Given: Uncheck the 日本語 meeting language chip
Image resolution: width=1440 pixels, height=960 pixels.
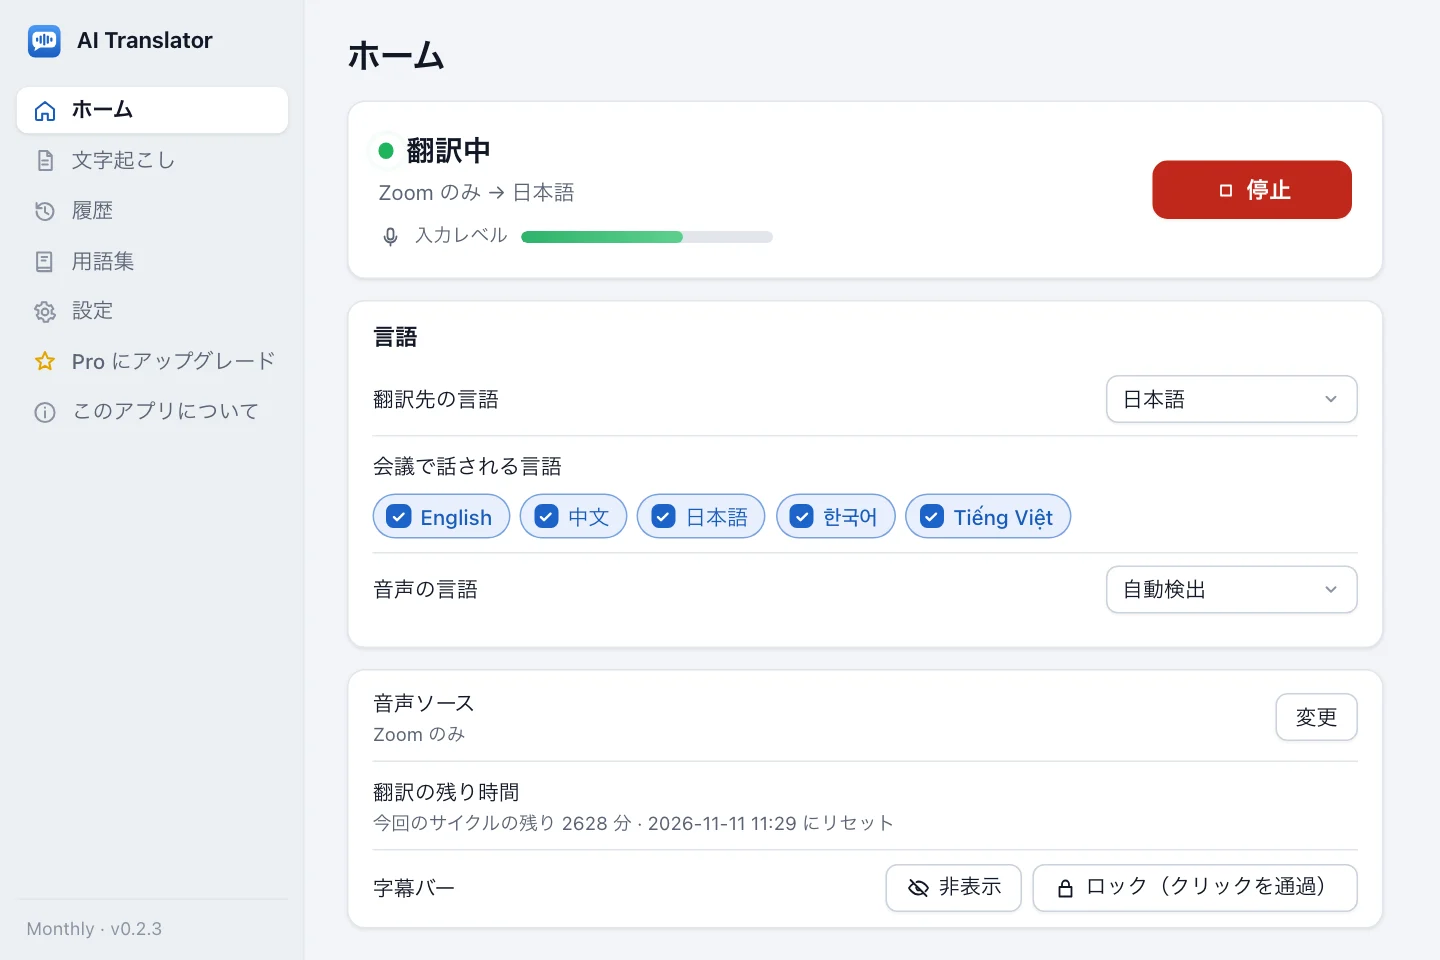Looking at the screenshot, I should pyautogui.click(x=701, y=517).
